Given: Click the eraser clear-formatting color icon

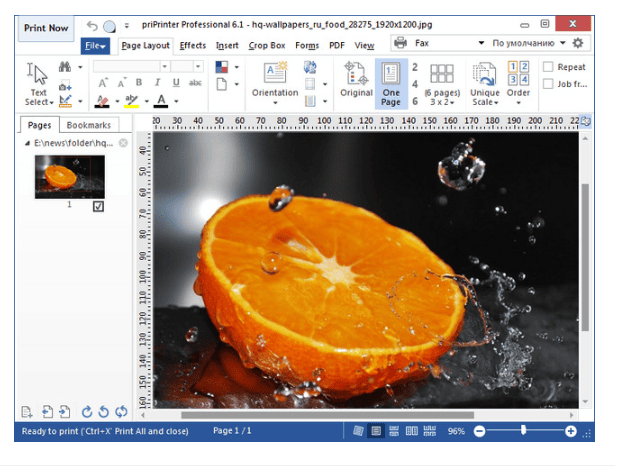Looking at the screenshot, I should coord(102,101).
